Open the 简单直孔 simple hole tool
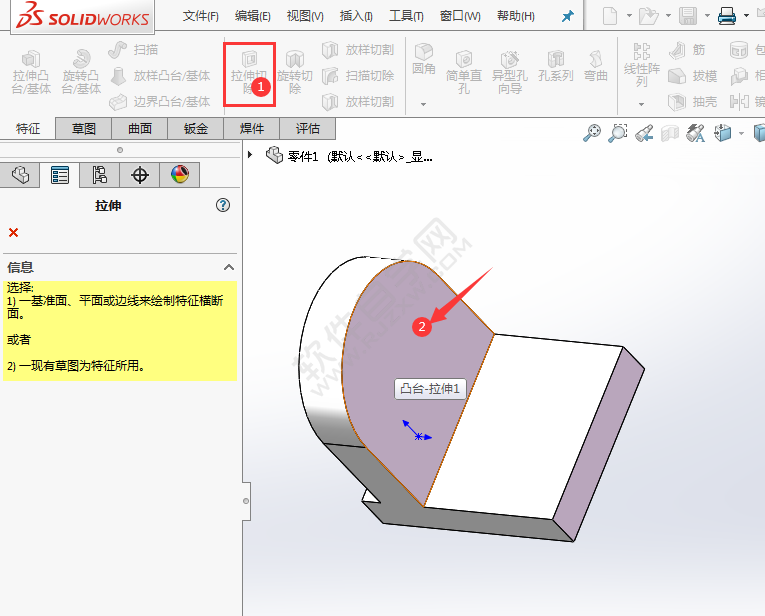This screenshot has width=765, height=616. pos(463,73)
